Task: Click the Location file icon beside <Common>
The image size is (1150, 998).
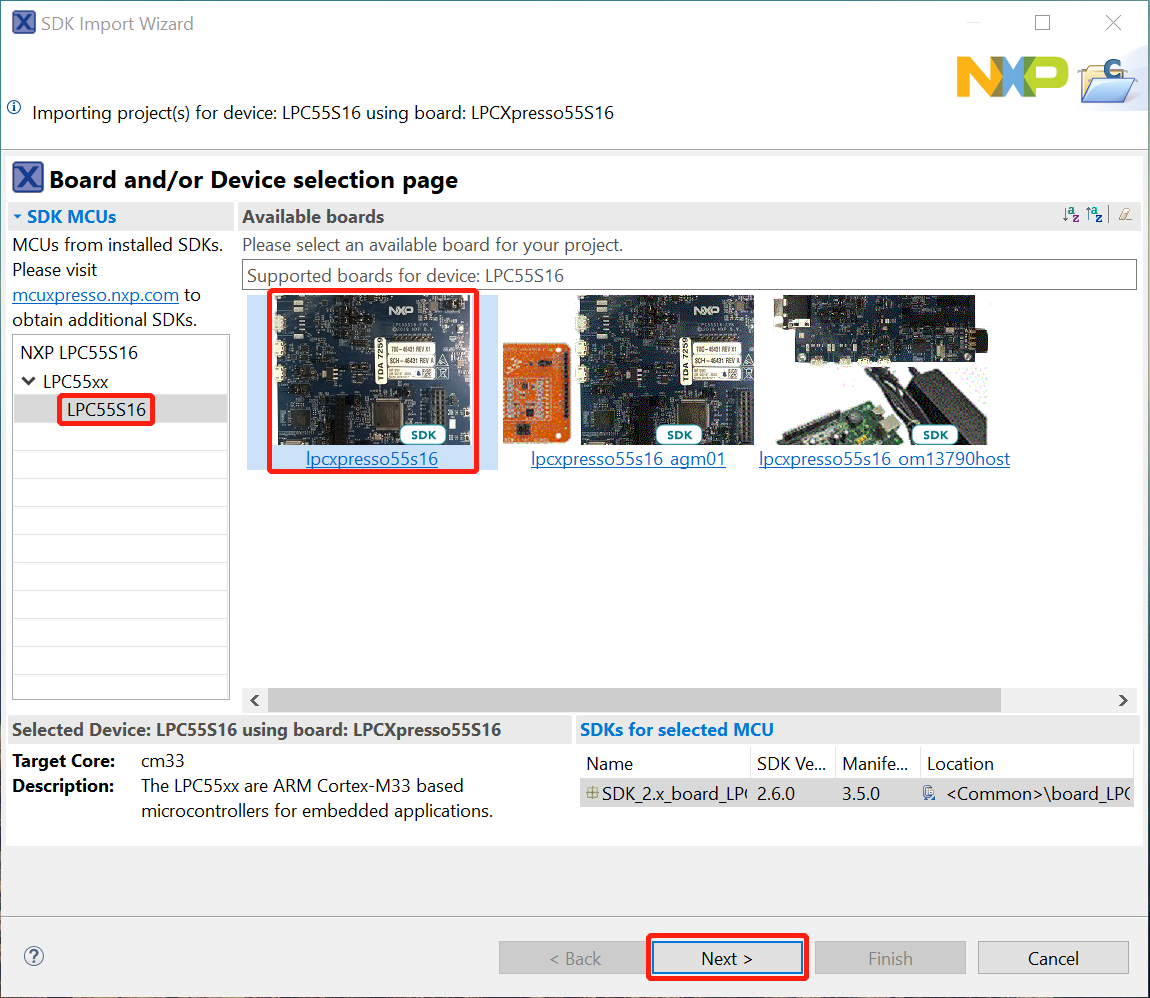Action: pyautogui.click(x=929, y=793)
